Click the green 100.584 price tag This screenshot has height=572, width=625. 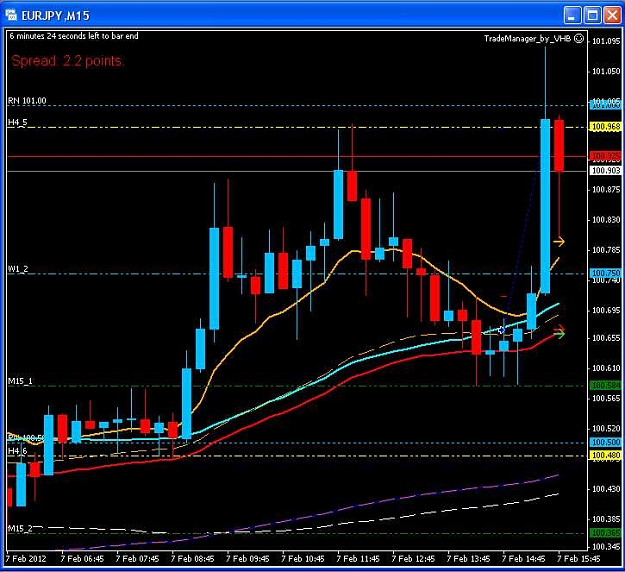point(605,385)
